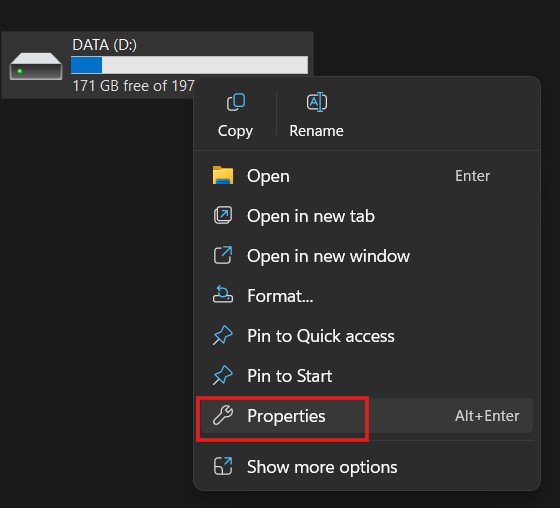Click the Copy icon in context menu
This screenshot has width=560, height=508.
236,102
